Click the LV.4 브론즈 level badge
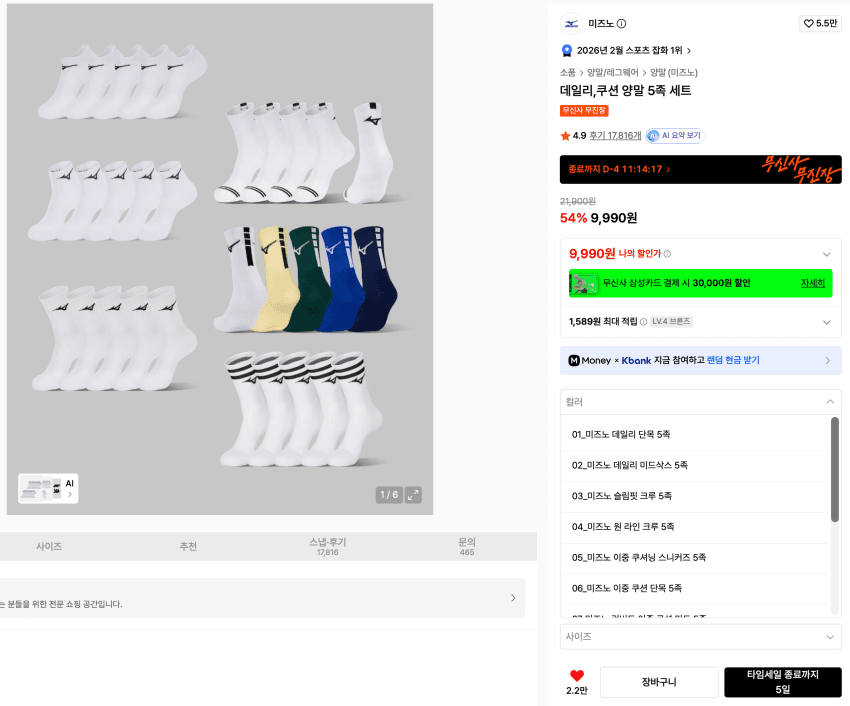 671,322
